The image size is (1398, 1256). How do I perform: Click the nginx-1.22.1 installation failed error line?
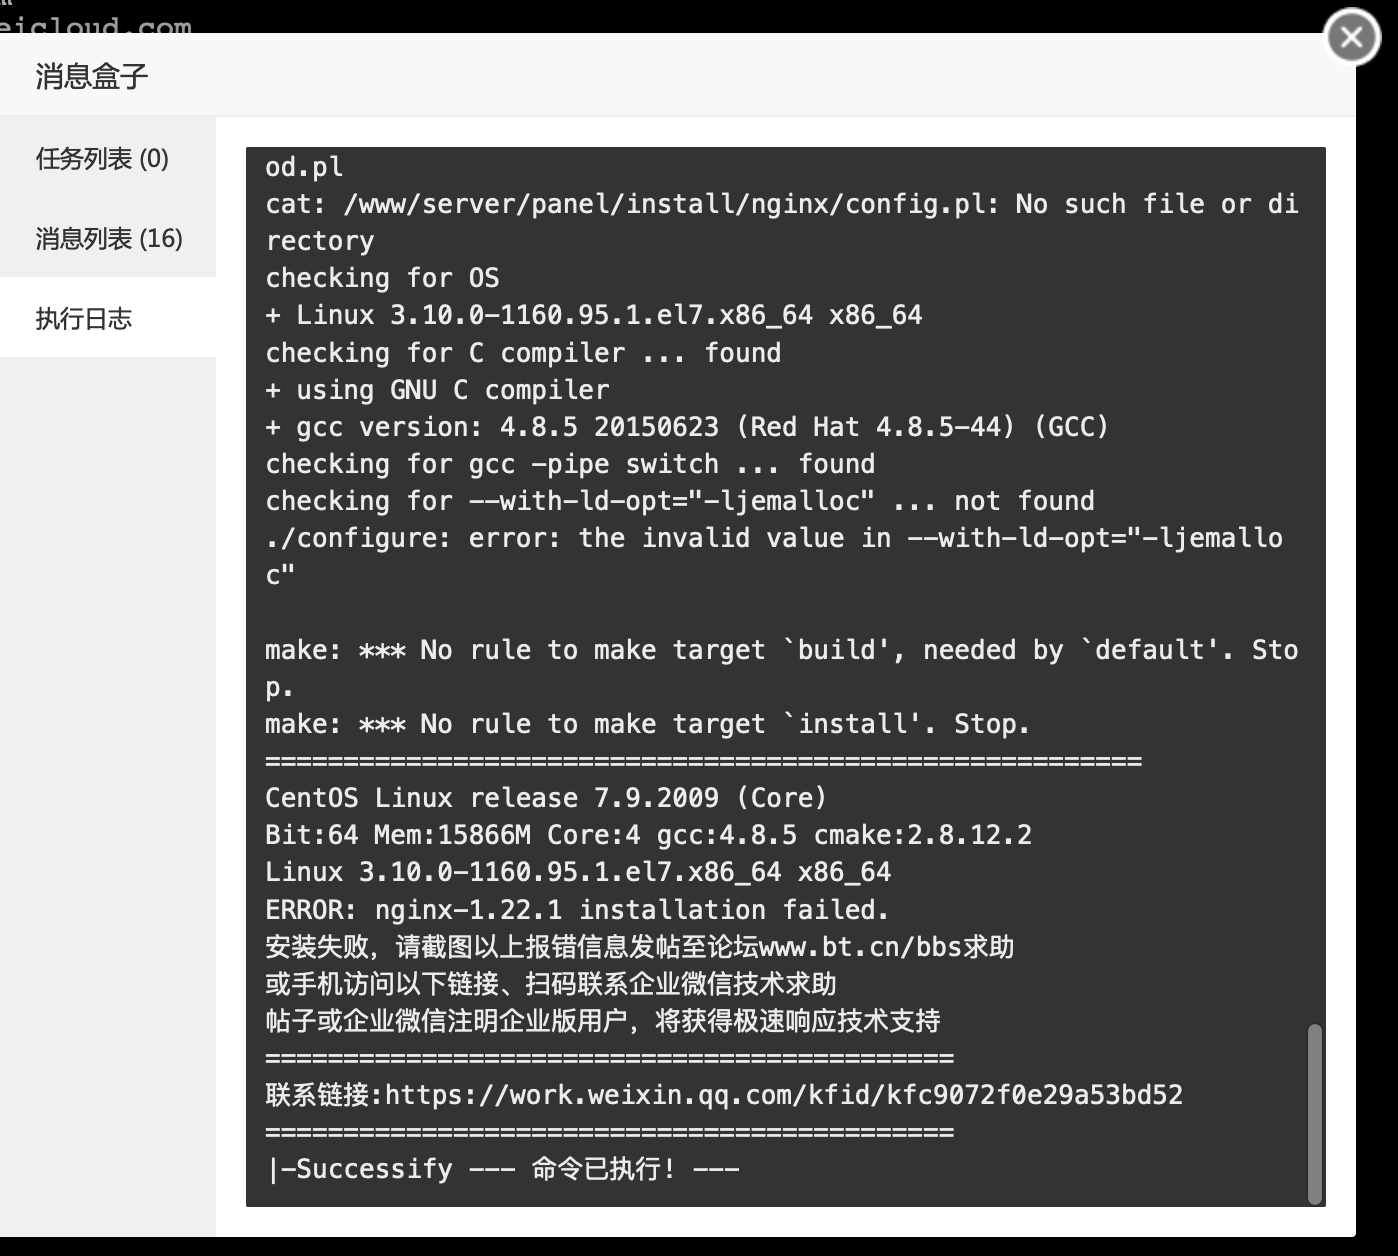coord(577,910)
